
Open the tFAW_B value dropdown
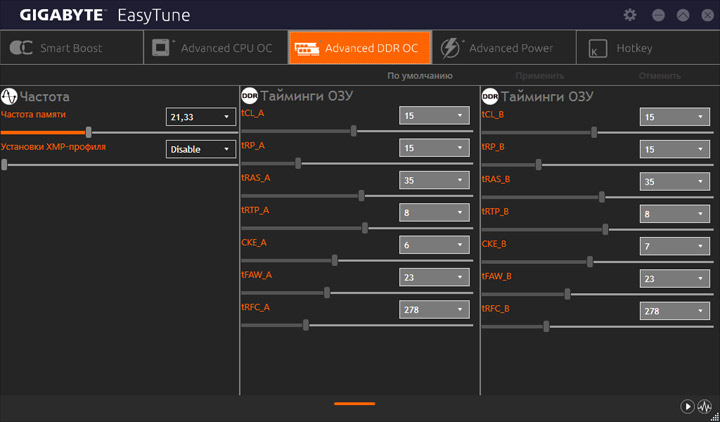click(675, 279)
